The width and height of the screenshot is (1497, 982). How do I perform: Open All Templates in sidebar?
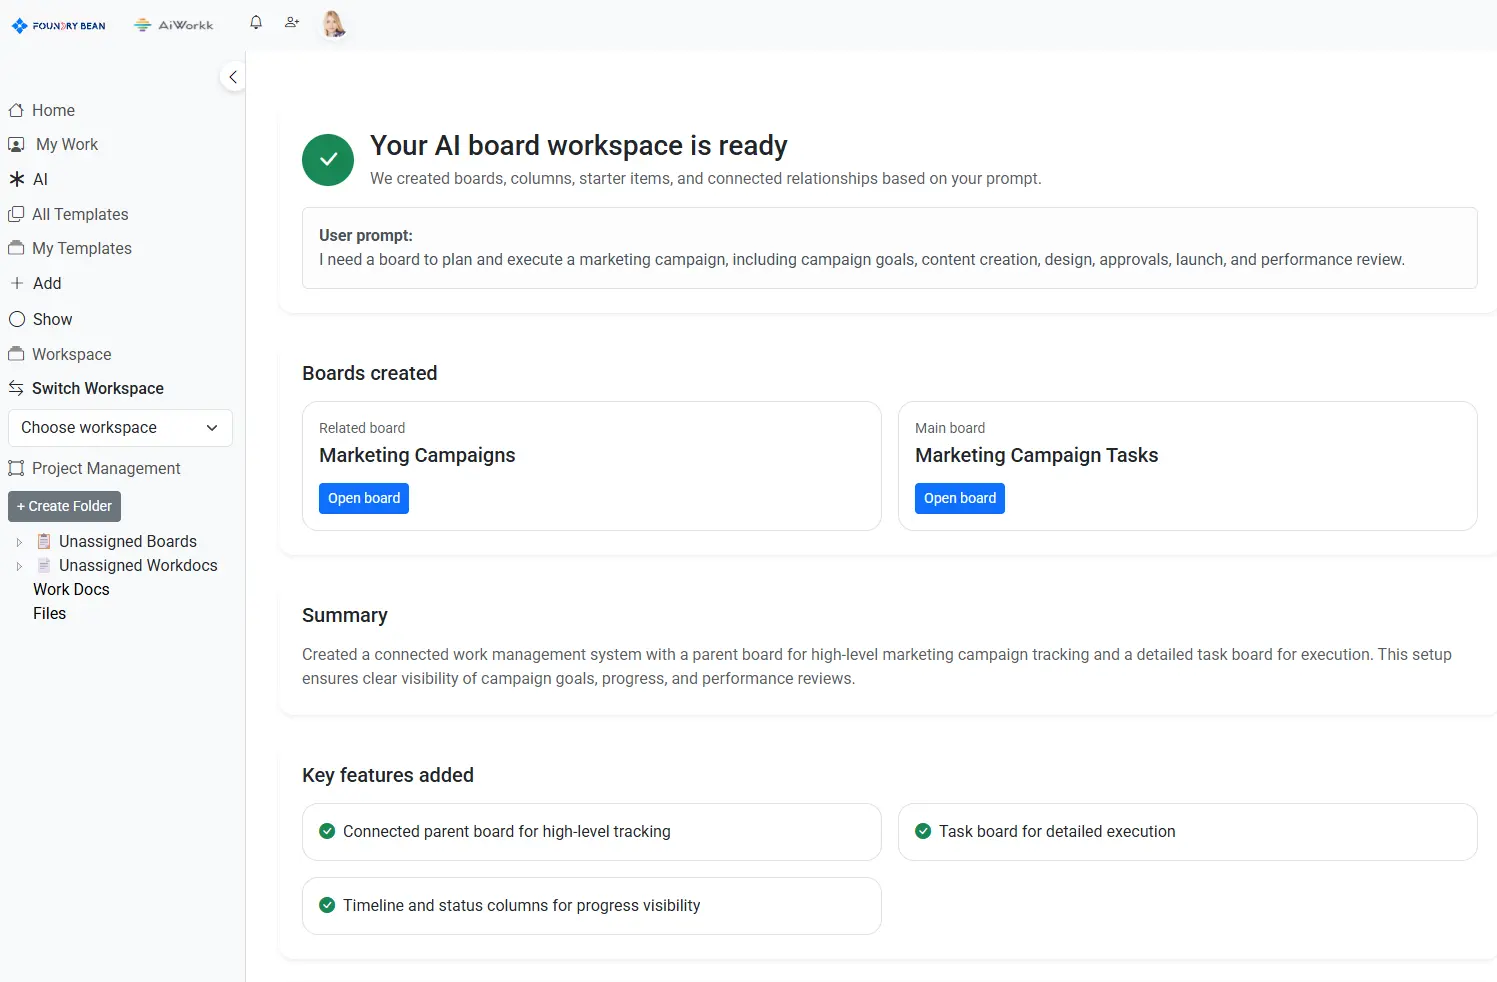(x=68, y=214)
